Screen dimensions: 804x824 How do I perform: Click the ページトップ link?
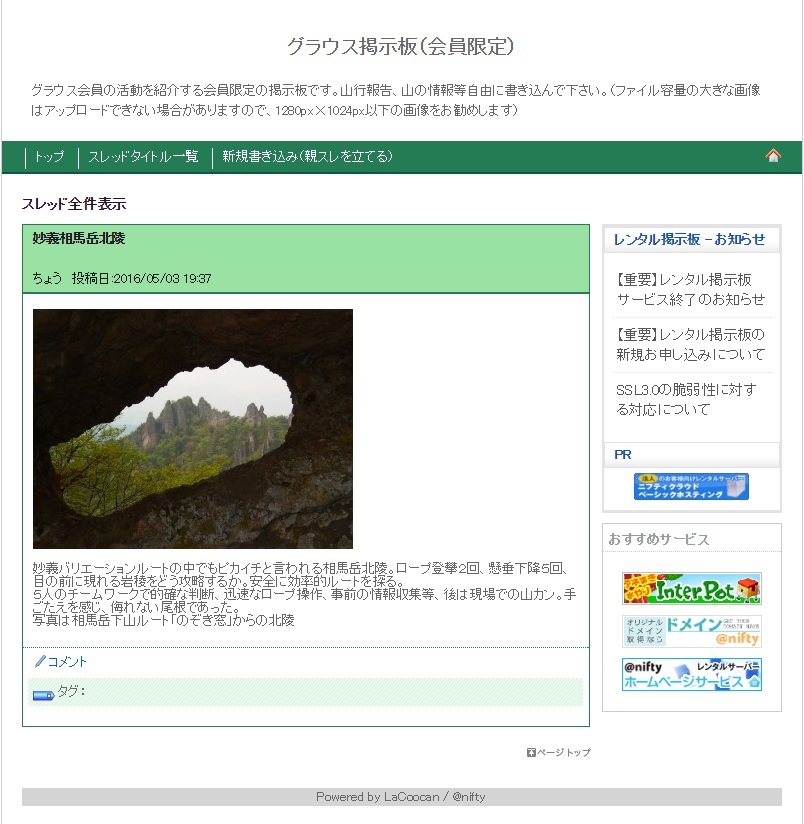click(563, 753)
